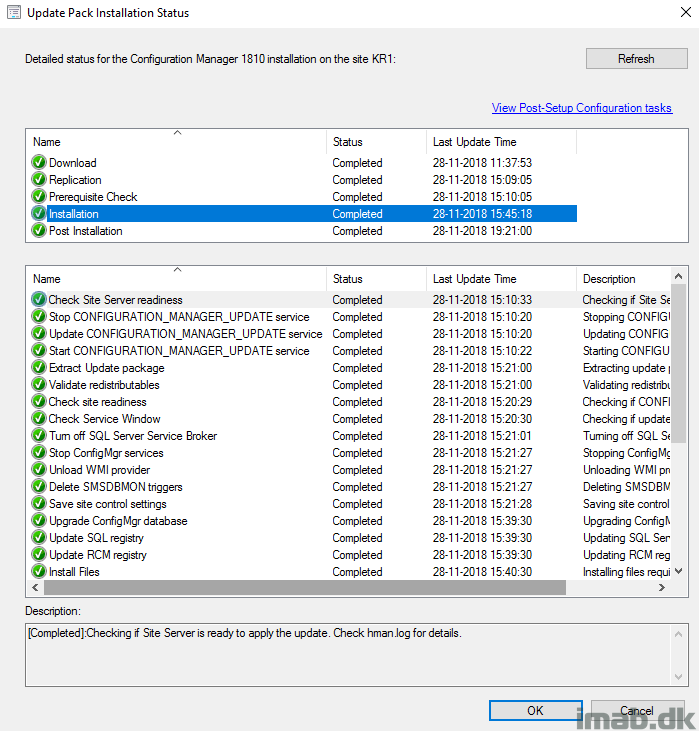Click the check icon for Unload WMI provider
The width and height of the screenshot is (699, 731).
(39, 470)
